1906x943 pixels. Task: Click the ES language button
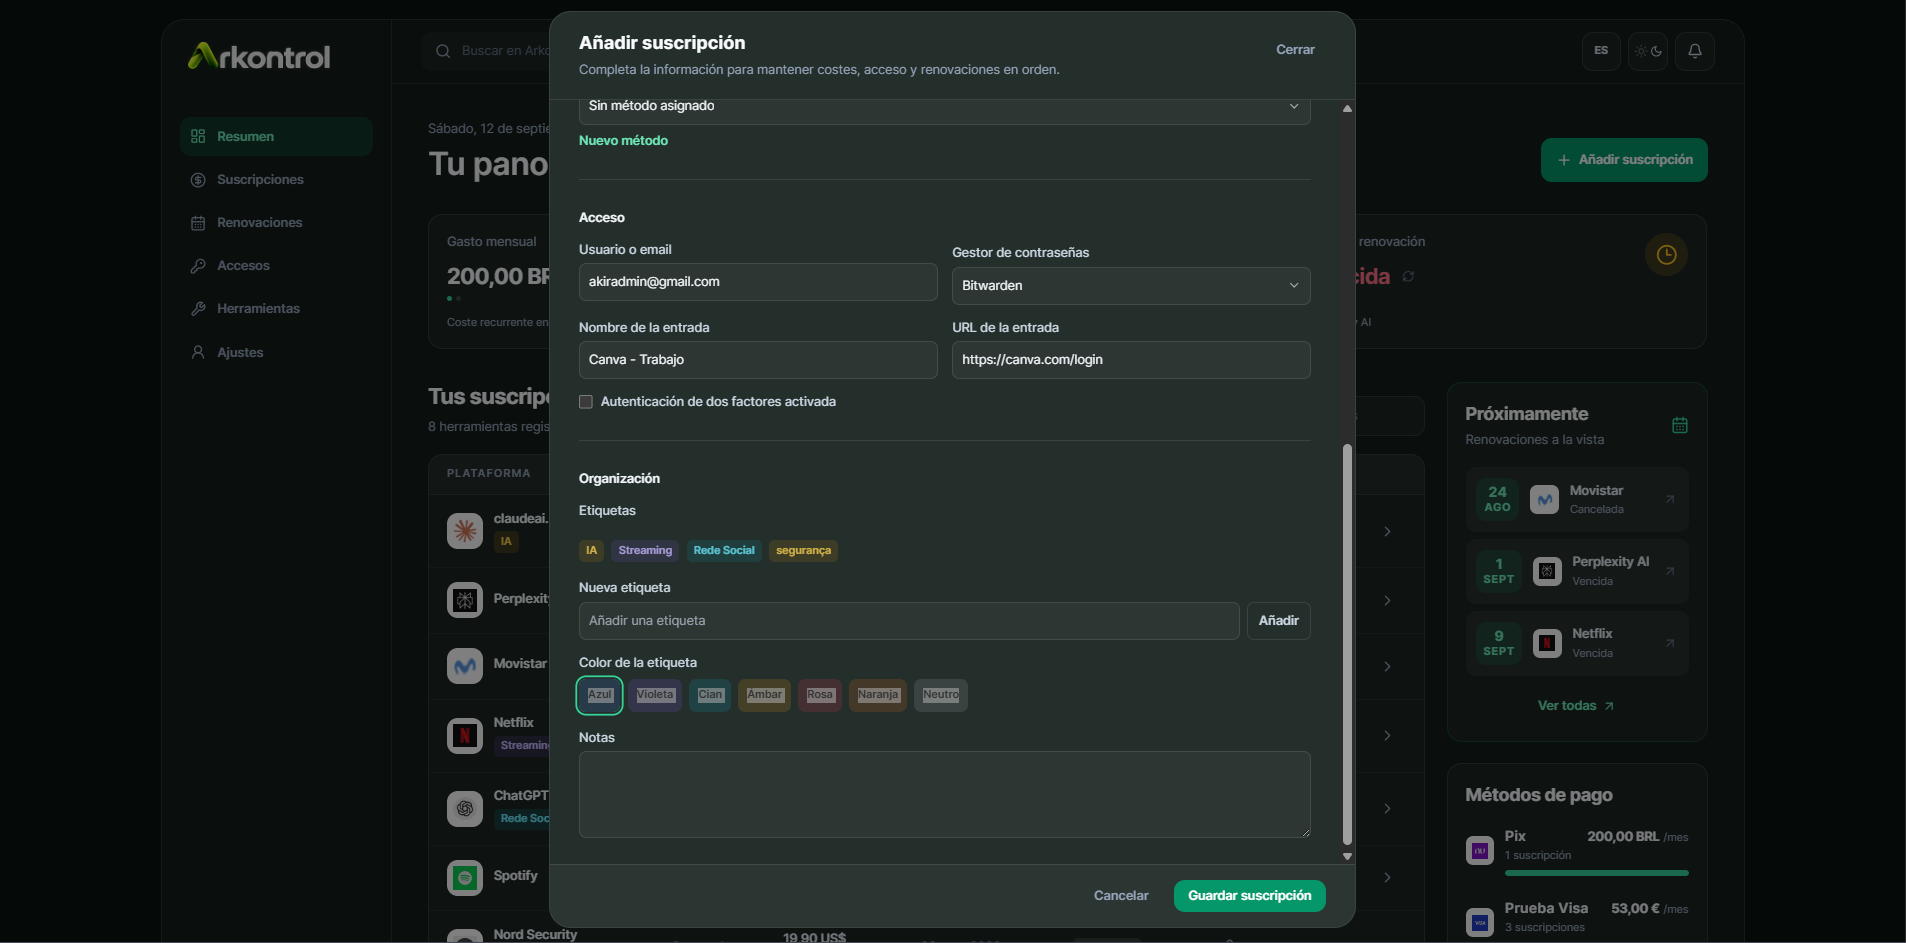1601,51
